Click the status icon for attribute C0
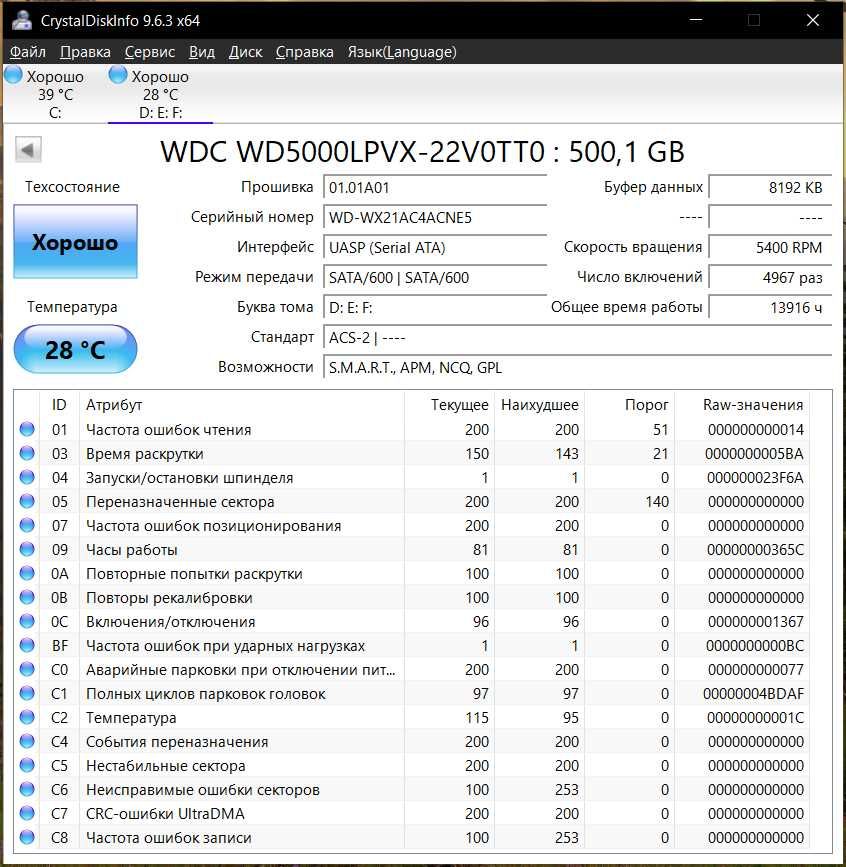This screenshot has width=846, height=867. (x=27, y=669)
